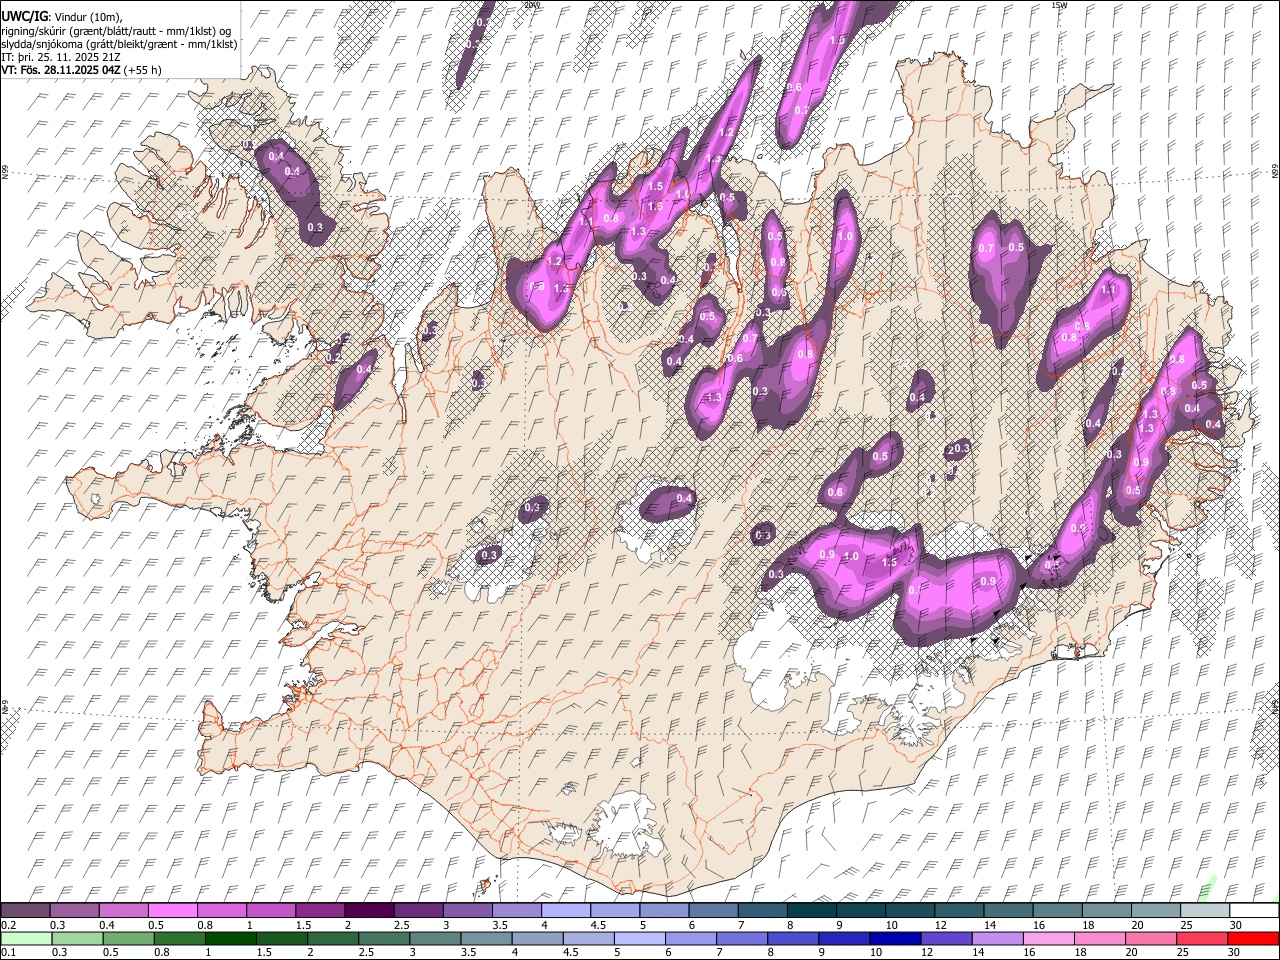Viewport: 1280px width, 960px height.
Task: Click the 'UWC/IG: Vindur (10m)' title text
Action: (62, 17)
